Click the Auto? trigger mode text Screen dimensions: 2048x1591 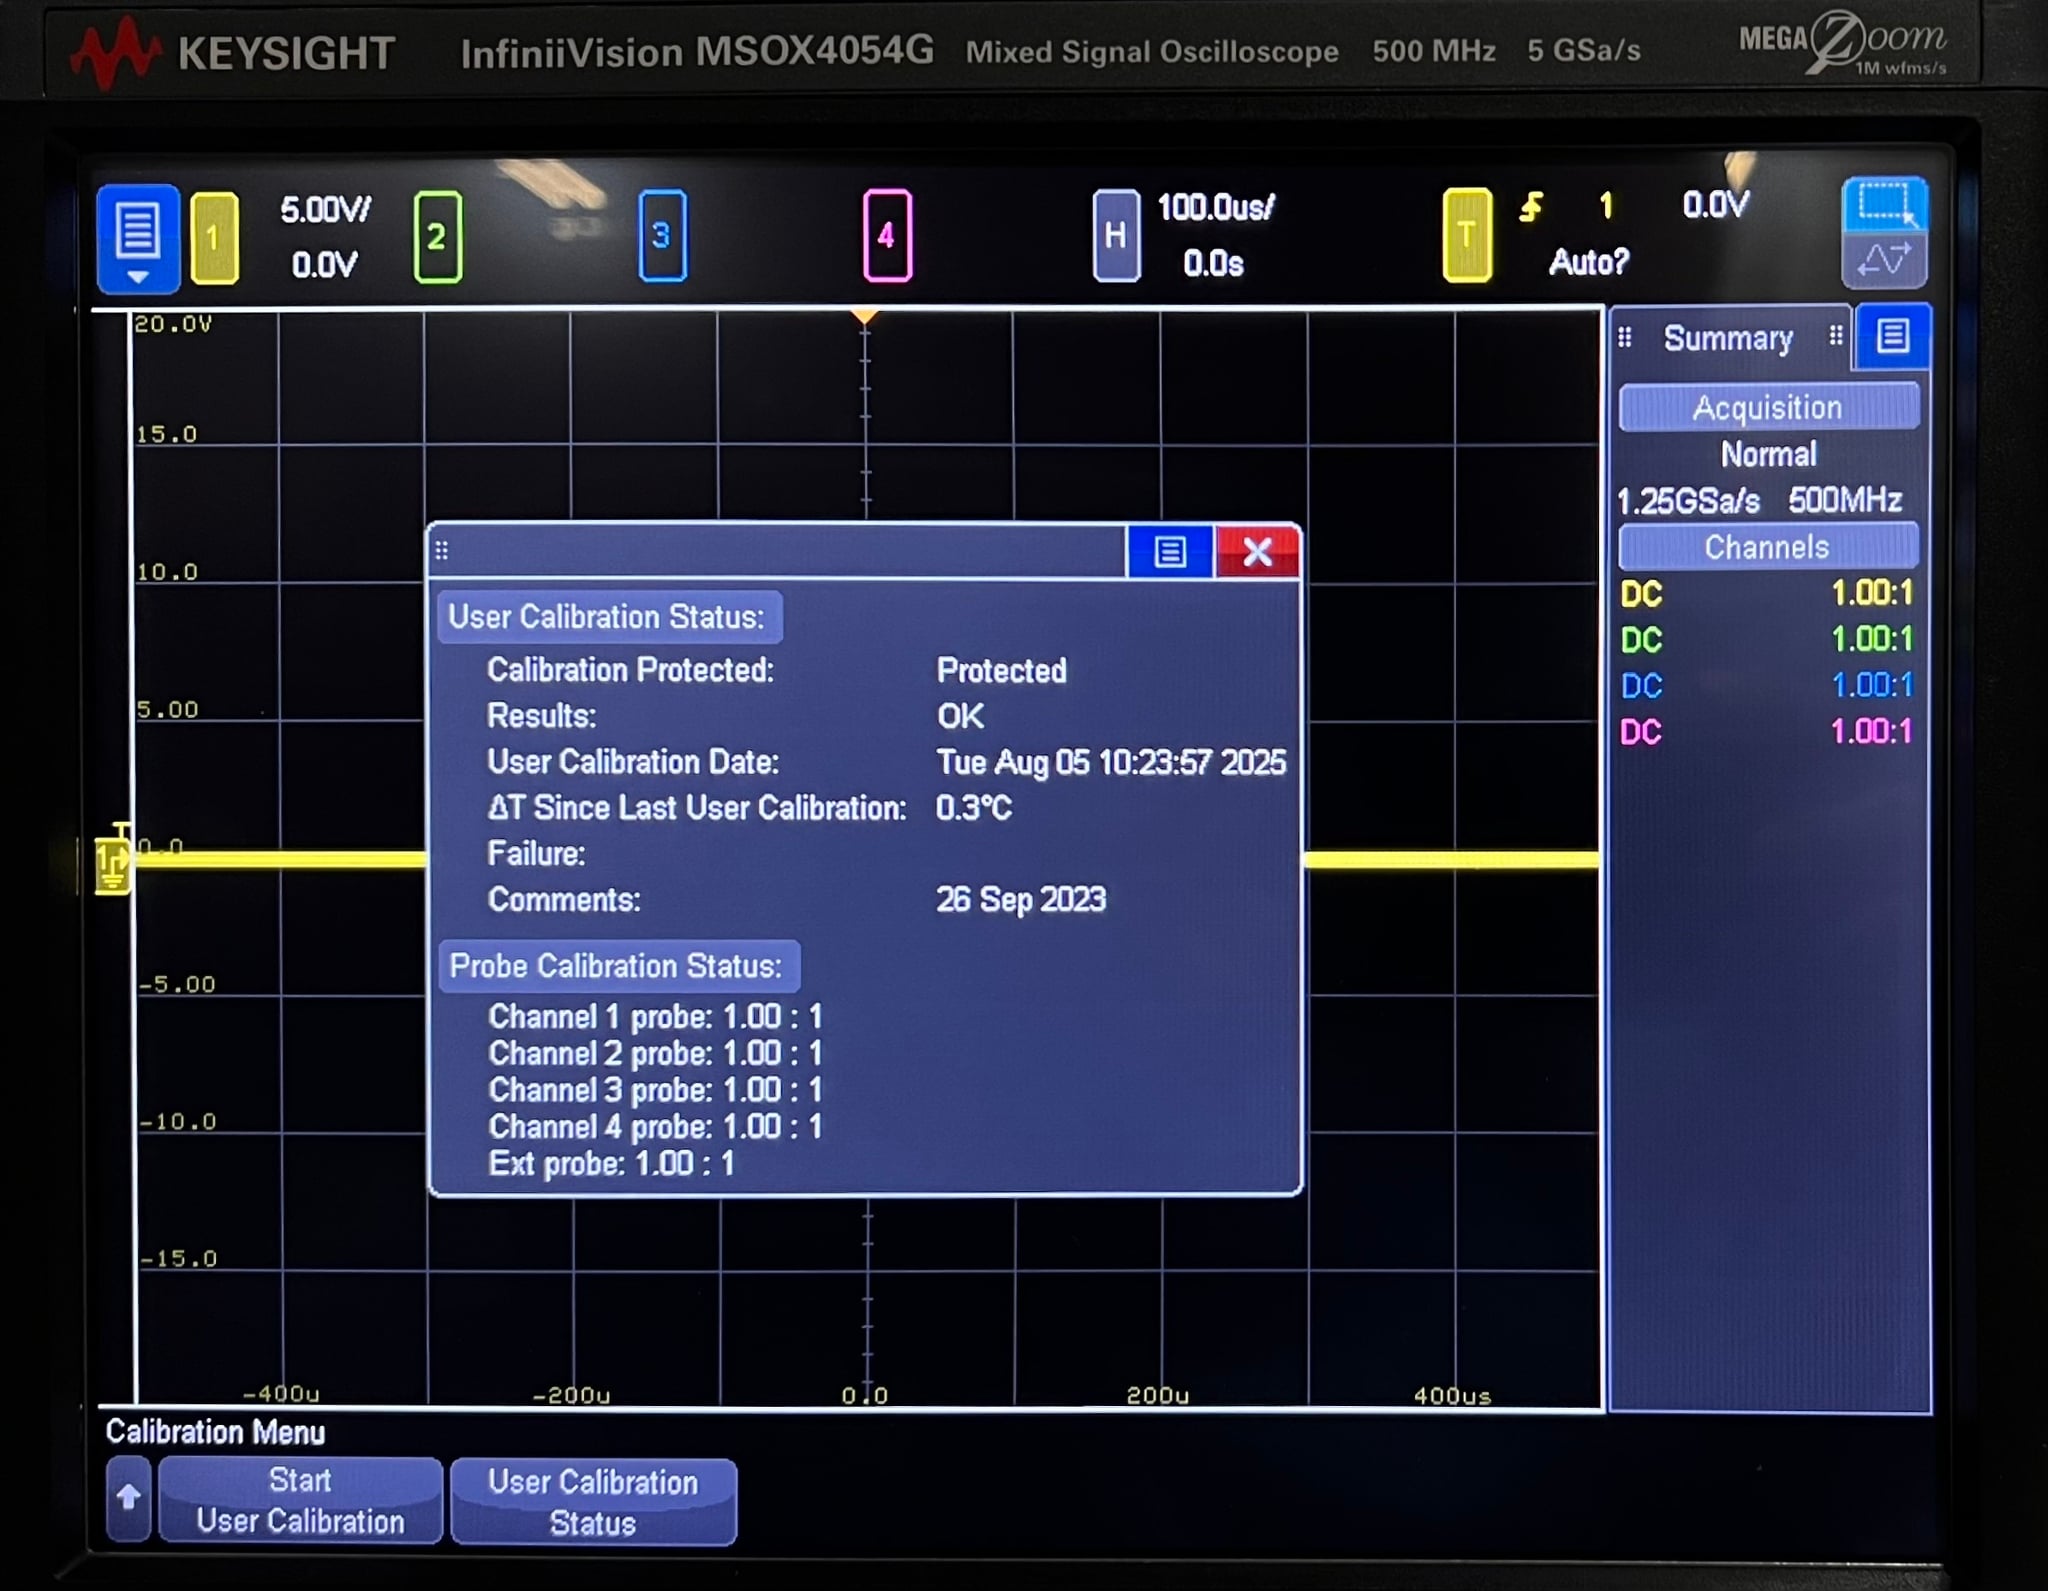point(1589,262)
